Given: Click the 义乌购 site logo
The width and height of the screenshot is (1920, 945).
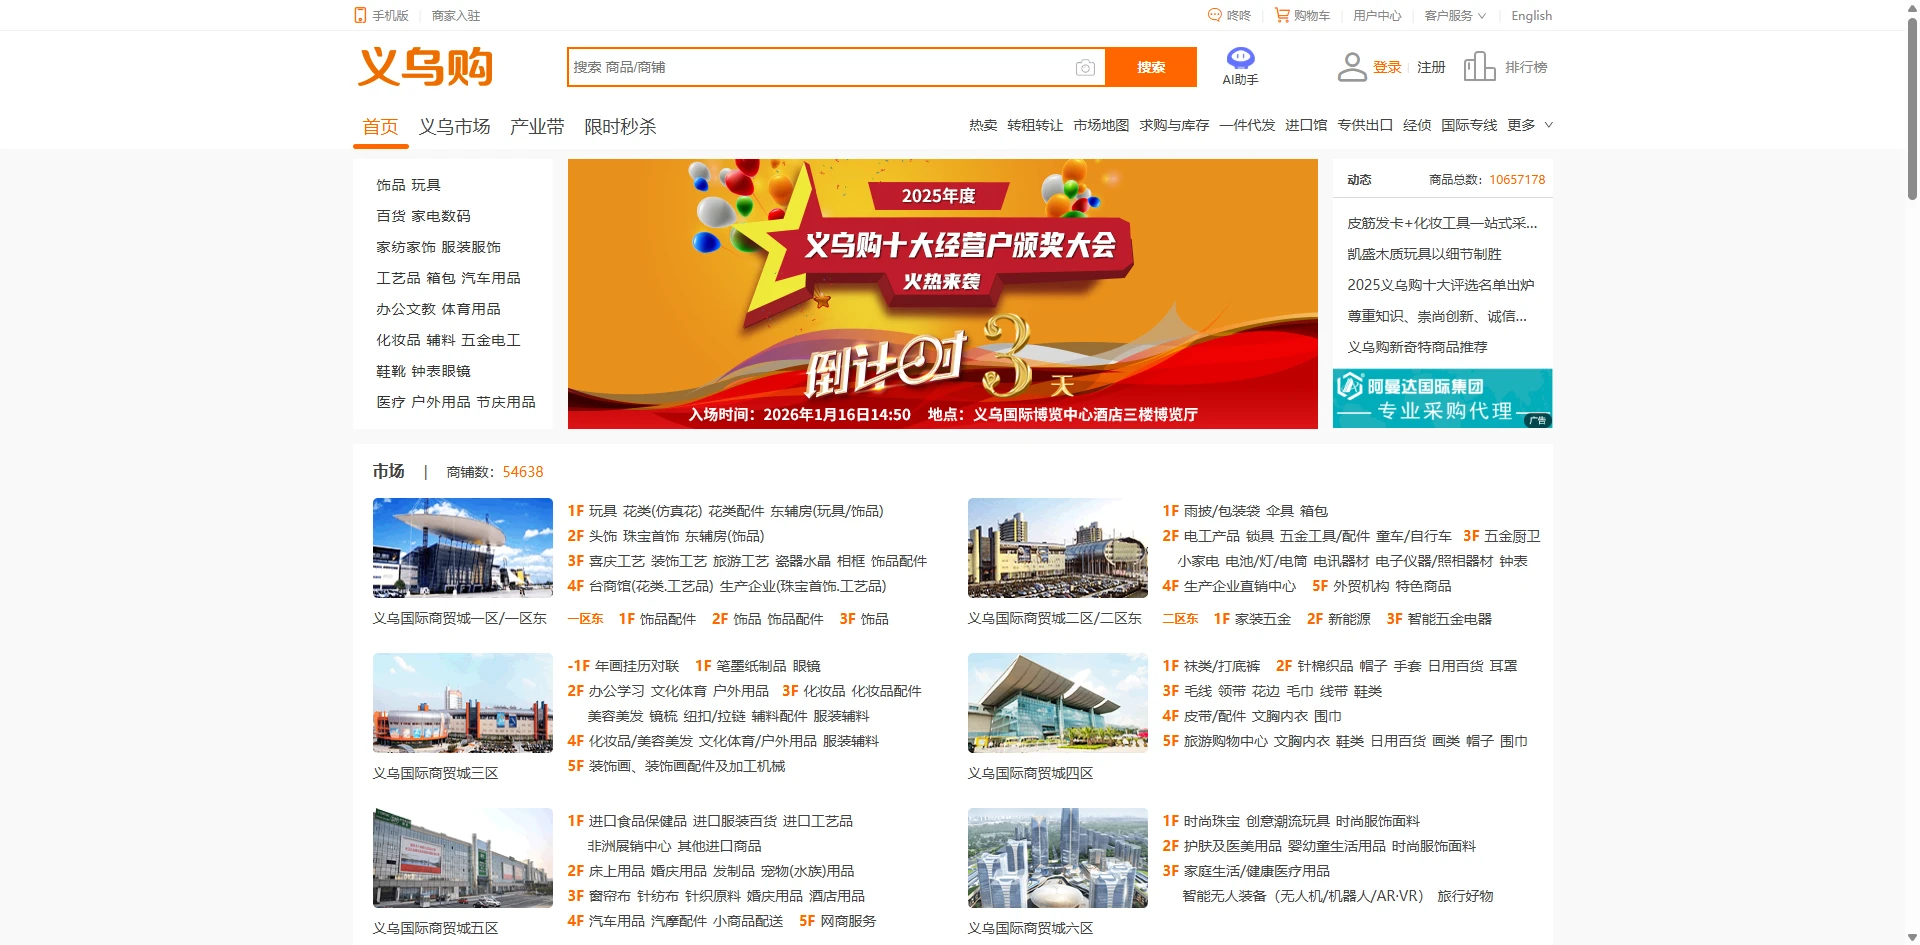Looking at the screenshot, I should (x=426, y=67).
